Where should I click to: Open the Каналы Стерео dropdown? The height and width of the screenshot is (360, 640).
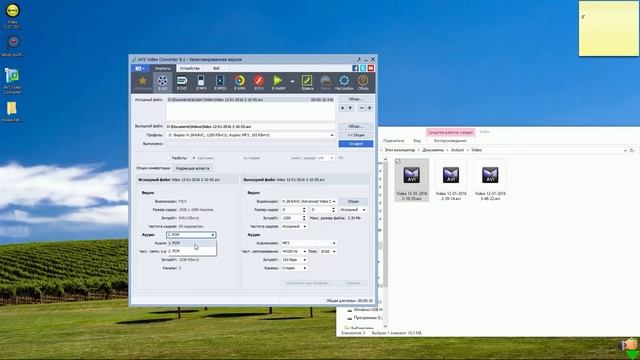[294, 268]
